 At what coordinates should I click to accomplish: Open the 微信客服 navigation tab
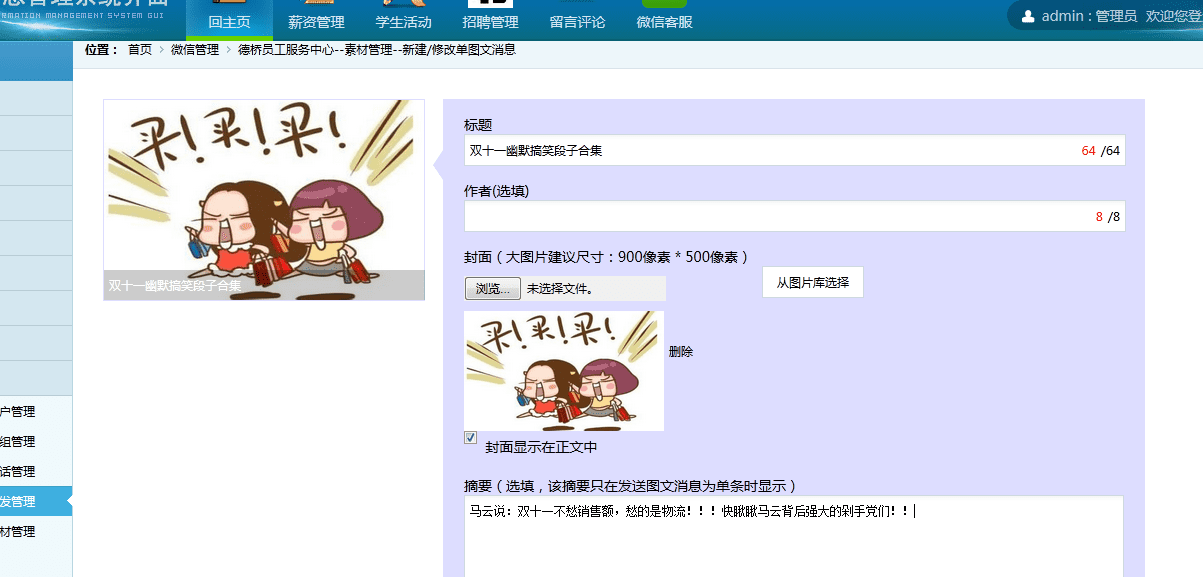(664, 20)
